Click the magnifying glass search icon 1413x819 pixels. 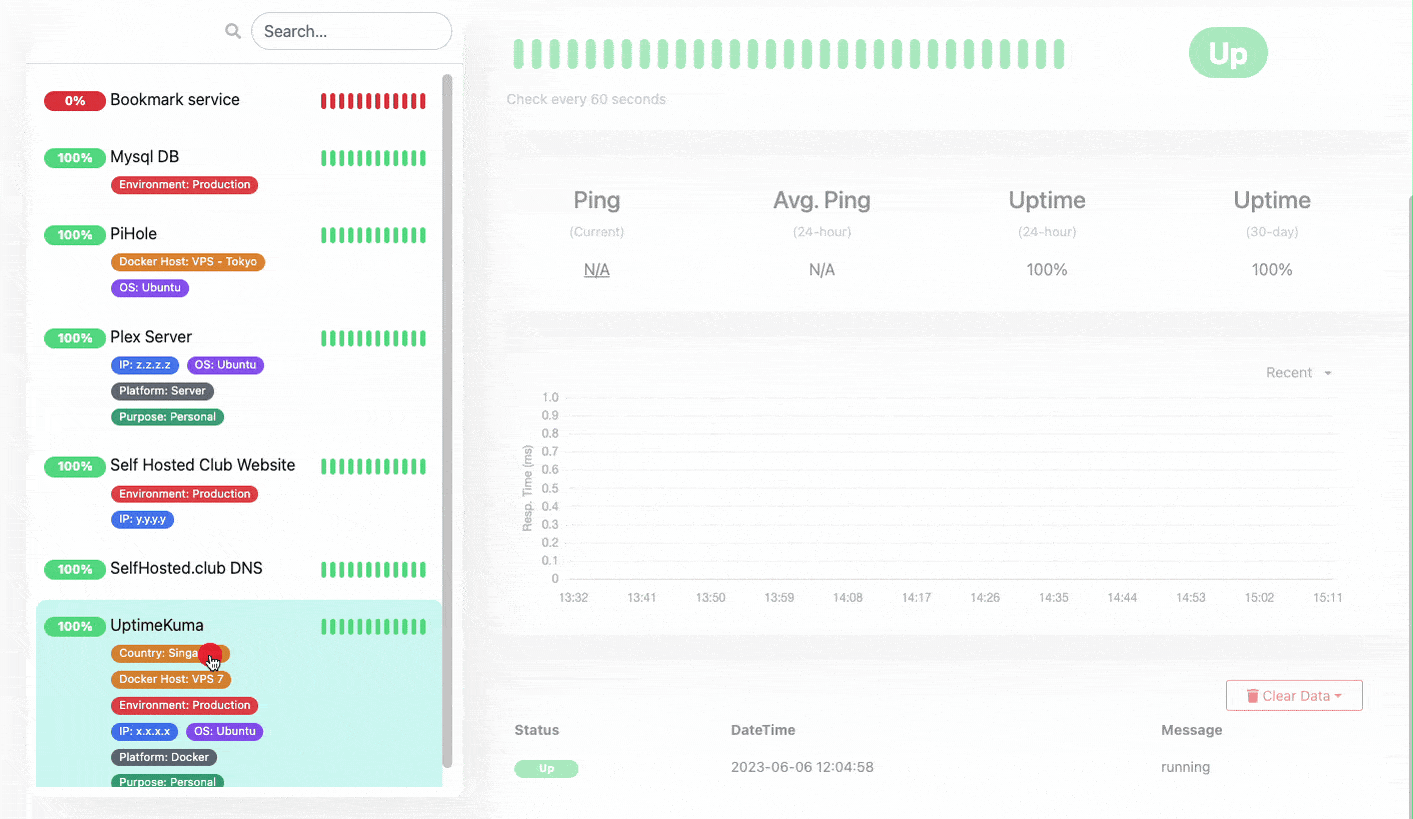233,31
